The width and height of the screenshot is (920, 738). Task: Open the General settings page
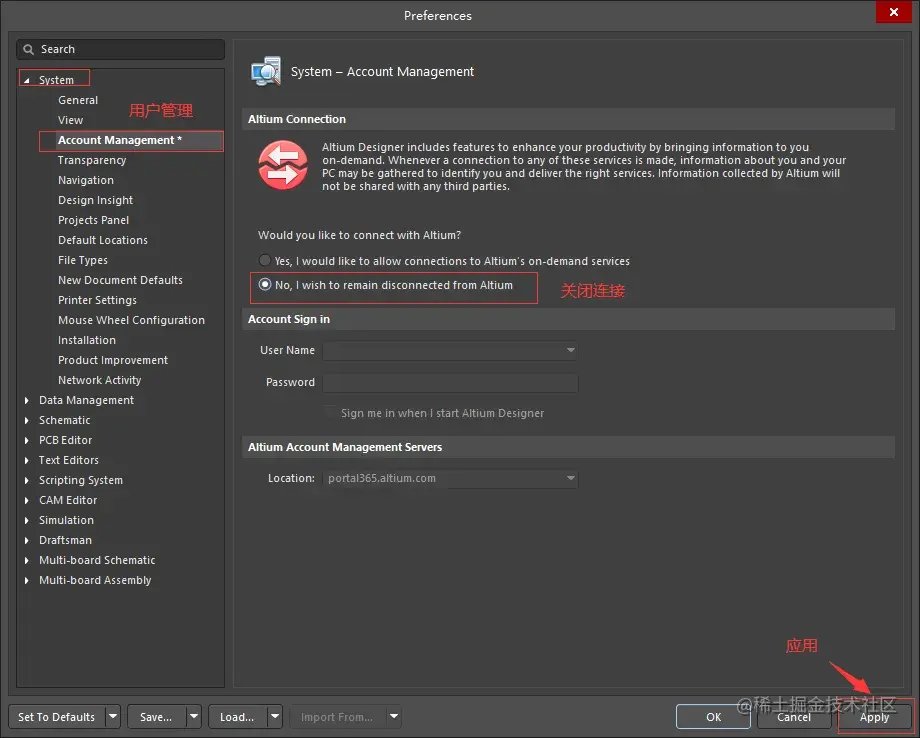(x=78, y=100)
